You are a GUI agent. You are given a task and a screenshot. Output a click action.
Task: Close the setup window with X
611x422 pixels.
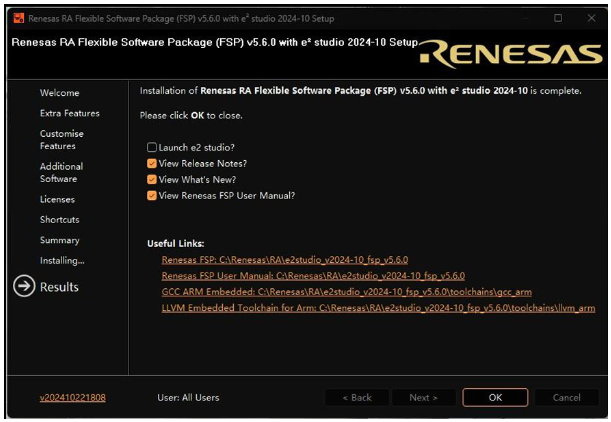click(x=592, y=18)
